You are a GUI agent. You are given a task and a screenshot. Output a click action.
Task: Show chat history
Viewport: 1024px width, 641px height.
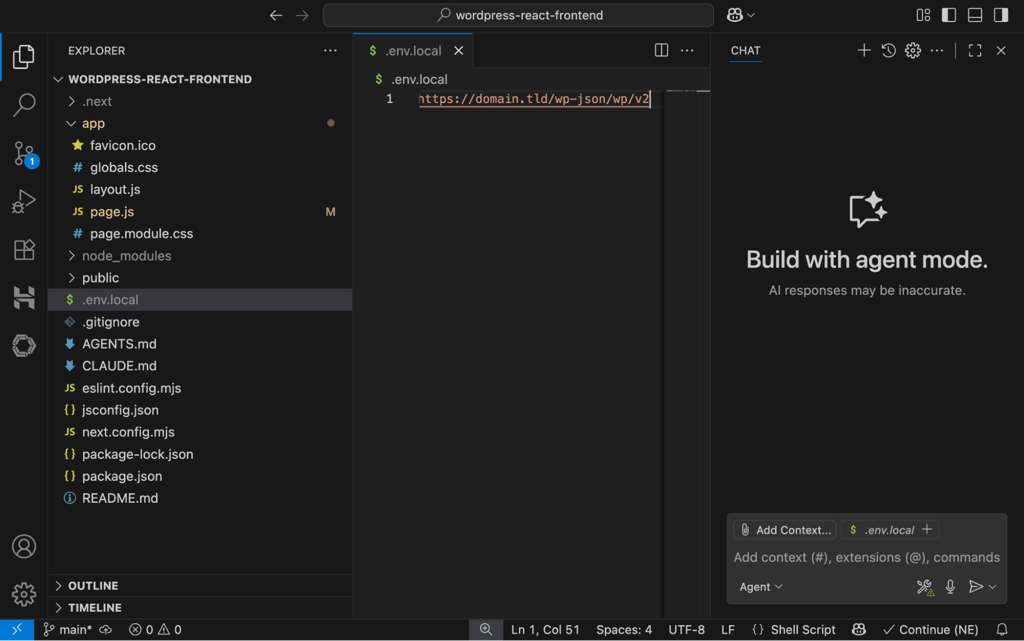(888, 50)
